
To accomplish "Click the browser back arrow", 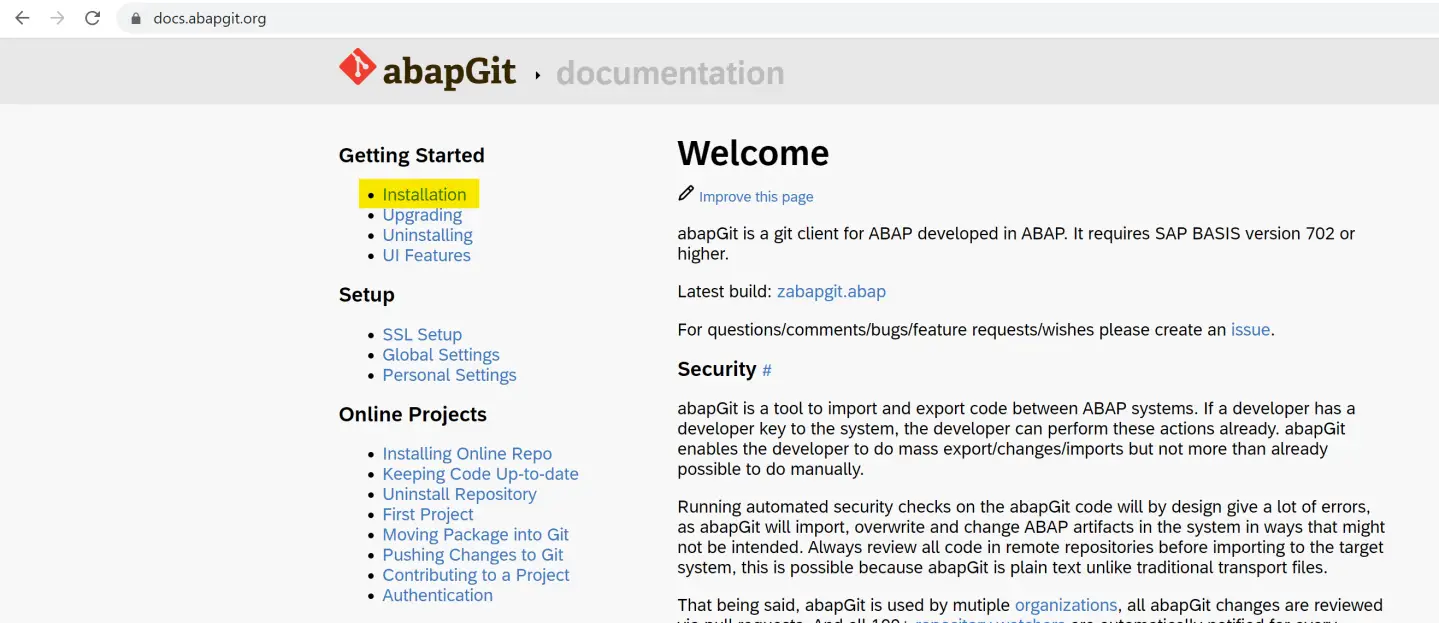I will coord(22,18).
